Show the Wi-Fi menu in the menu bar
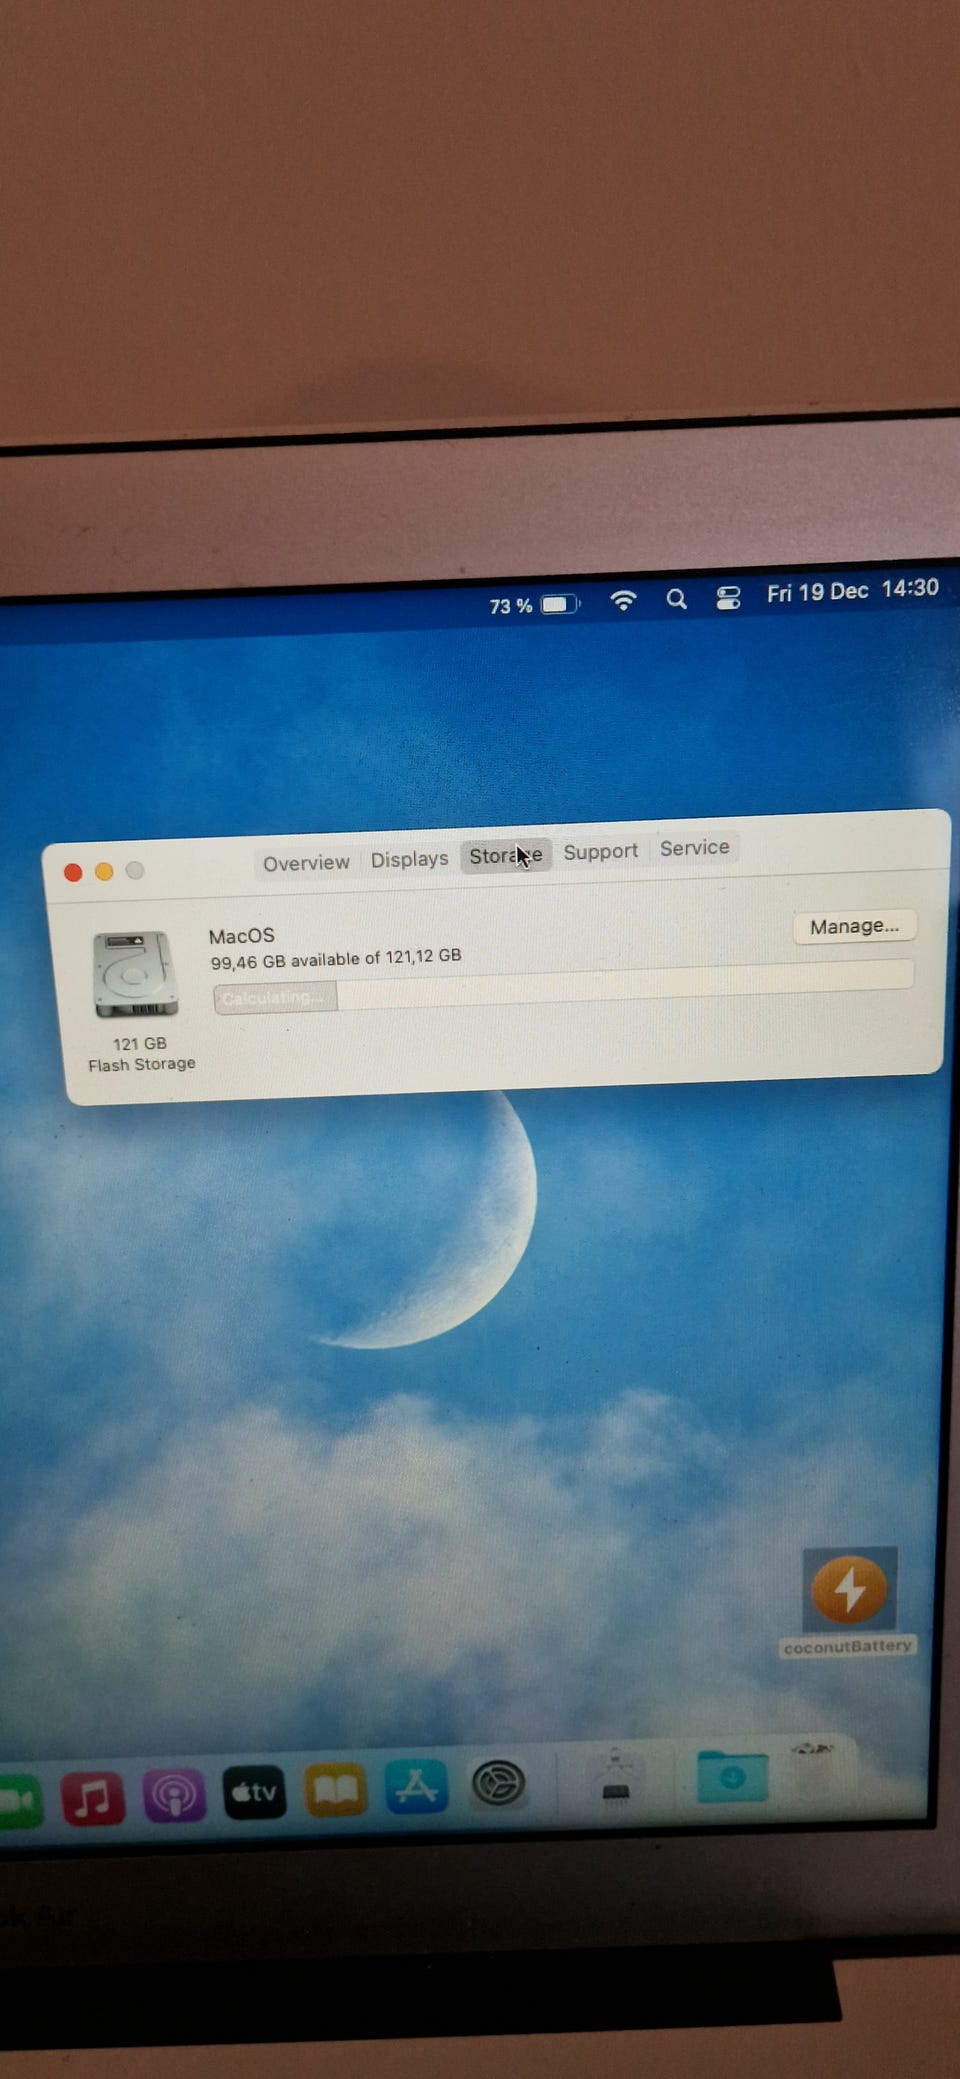Screen dimensions: 960x2079 click(x=623, y=601)
